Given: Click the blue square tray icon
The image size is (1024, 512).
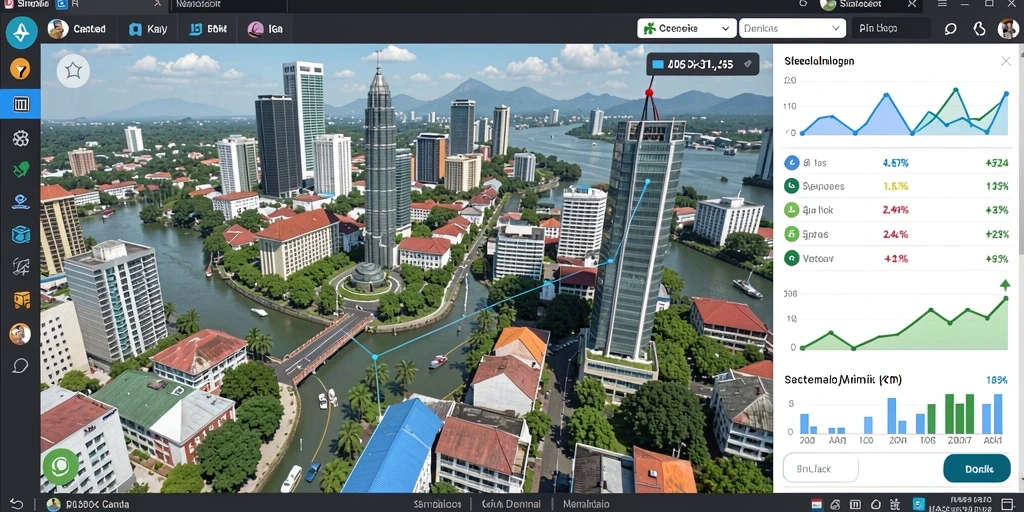Looking at the screenshot, I should (x=918, y=504).
